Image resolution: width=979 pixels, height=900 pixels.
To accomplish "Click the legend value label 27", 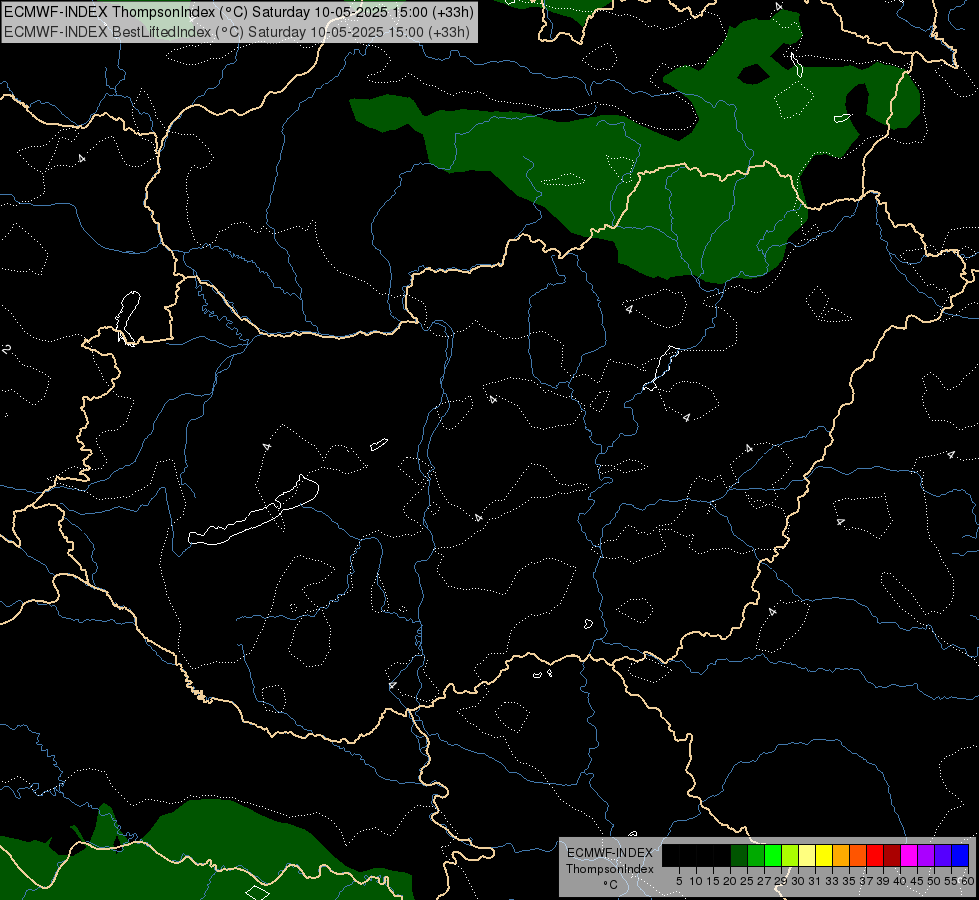I will click(764, 881).
